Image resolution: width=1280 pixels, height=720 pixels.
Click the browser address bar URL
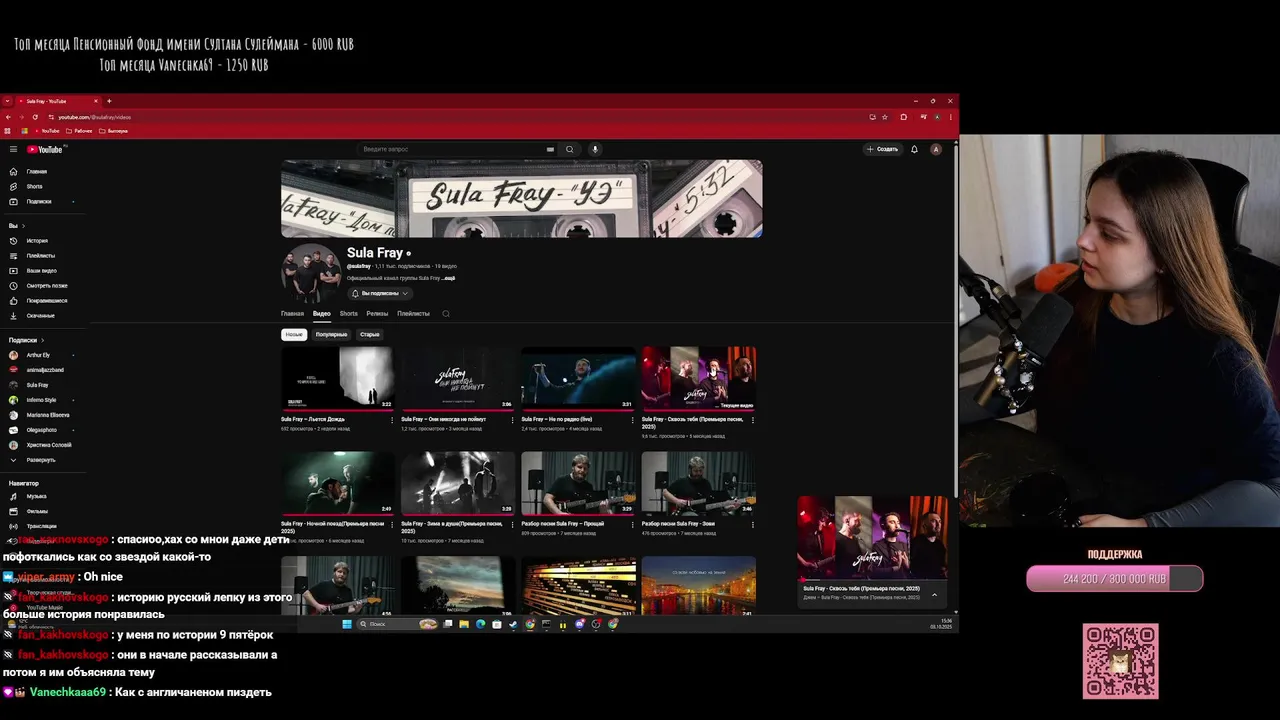coord(95,117)
